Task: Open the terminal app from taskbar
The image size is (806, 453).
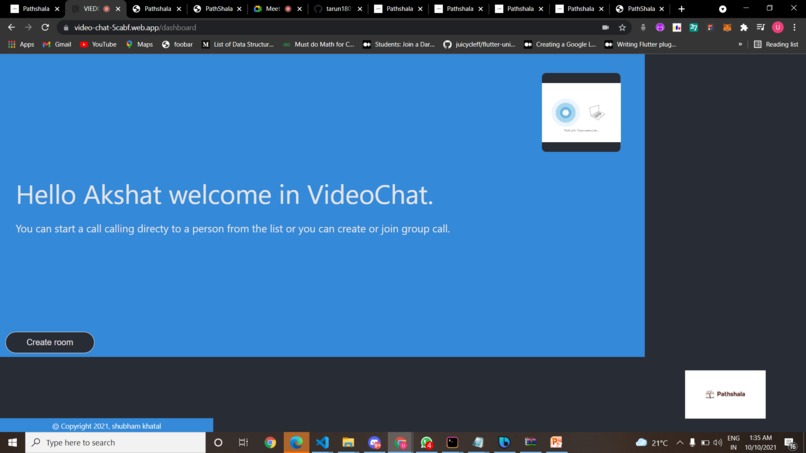Action: [452, 442]
